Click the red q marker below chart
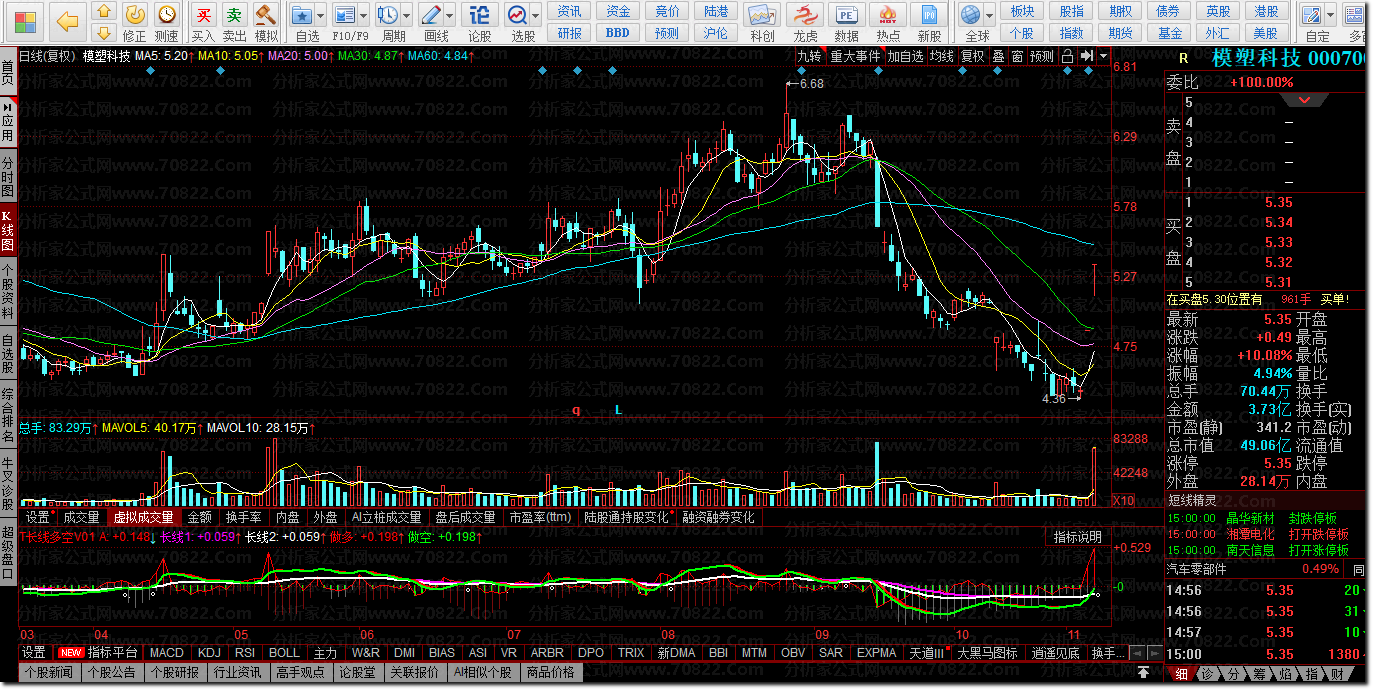 coord(576,410)
